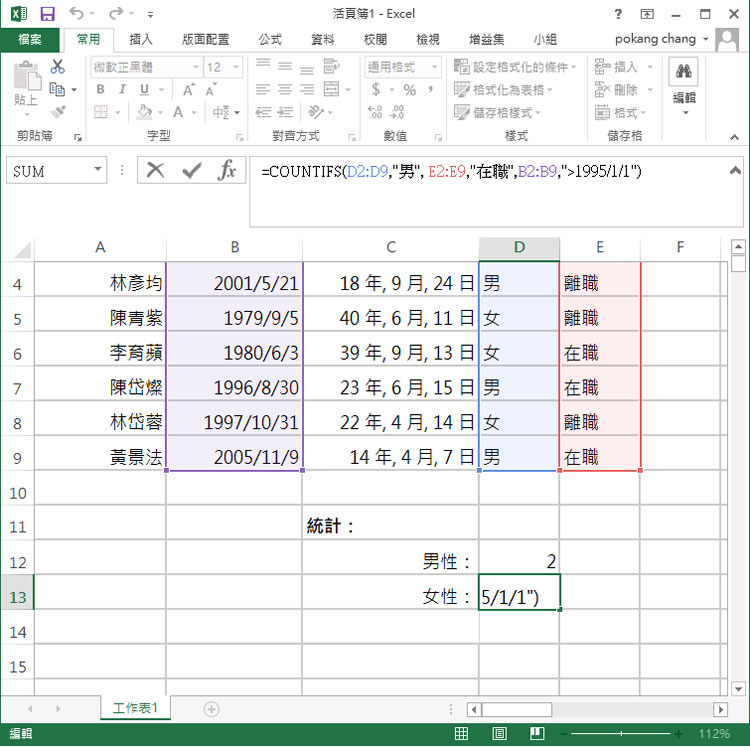This screenshot has width=750, height=747.
Task: Click the Save icon in quick access toolbar
Action: (x=47, y=14)
